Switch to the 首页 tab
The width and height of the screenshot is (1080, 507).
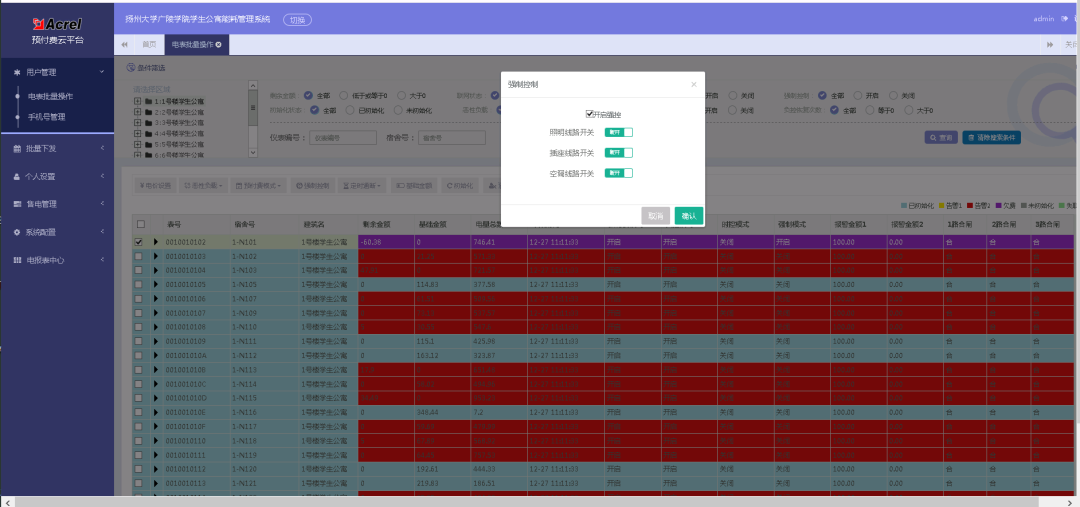coord(149,44)
